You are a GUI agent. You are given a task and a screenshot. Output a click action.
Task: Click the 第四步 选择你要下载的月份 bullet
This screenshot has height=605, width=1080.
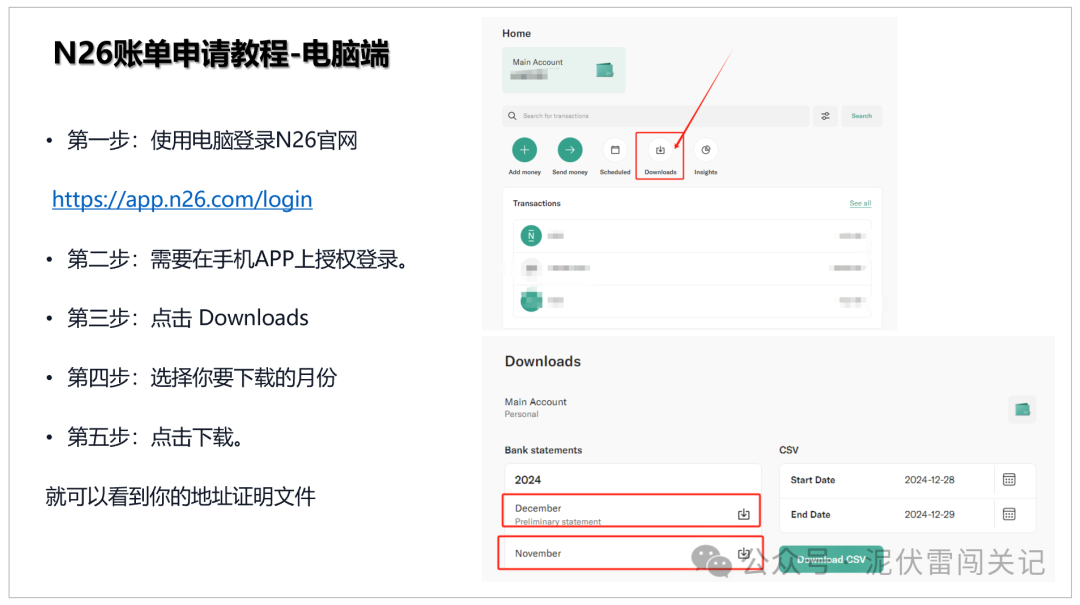pyautogui.click(x=202, y=378)
